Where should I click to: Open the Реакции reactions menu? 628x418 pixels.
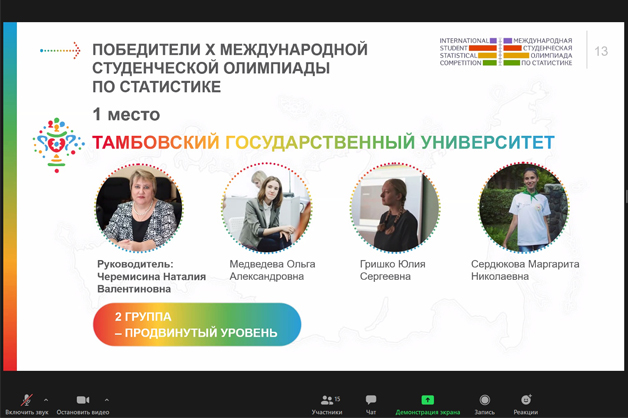tap(526, 404)
